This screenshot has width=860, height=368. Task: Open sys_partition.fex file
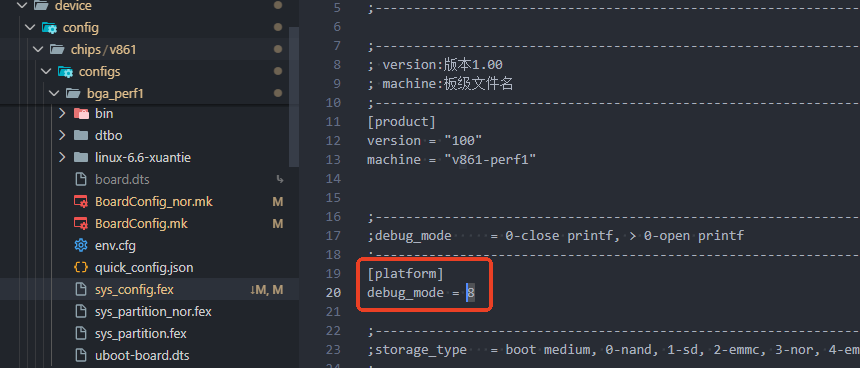(140, 333)
